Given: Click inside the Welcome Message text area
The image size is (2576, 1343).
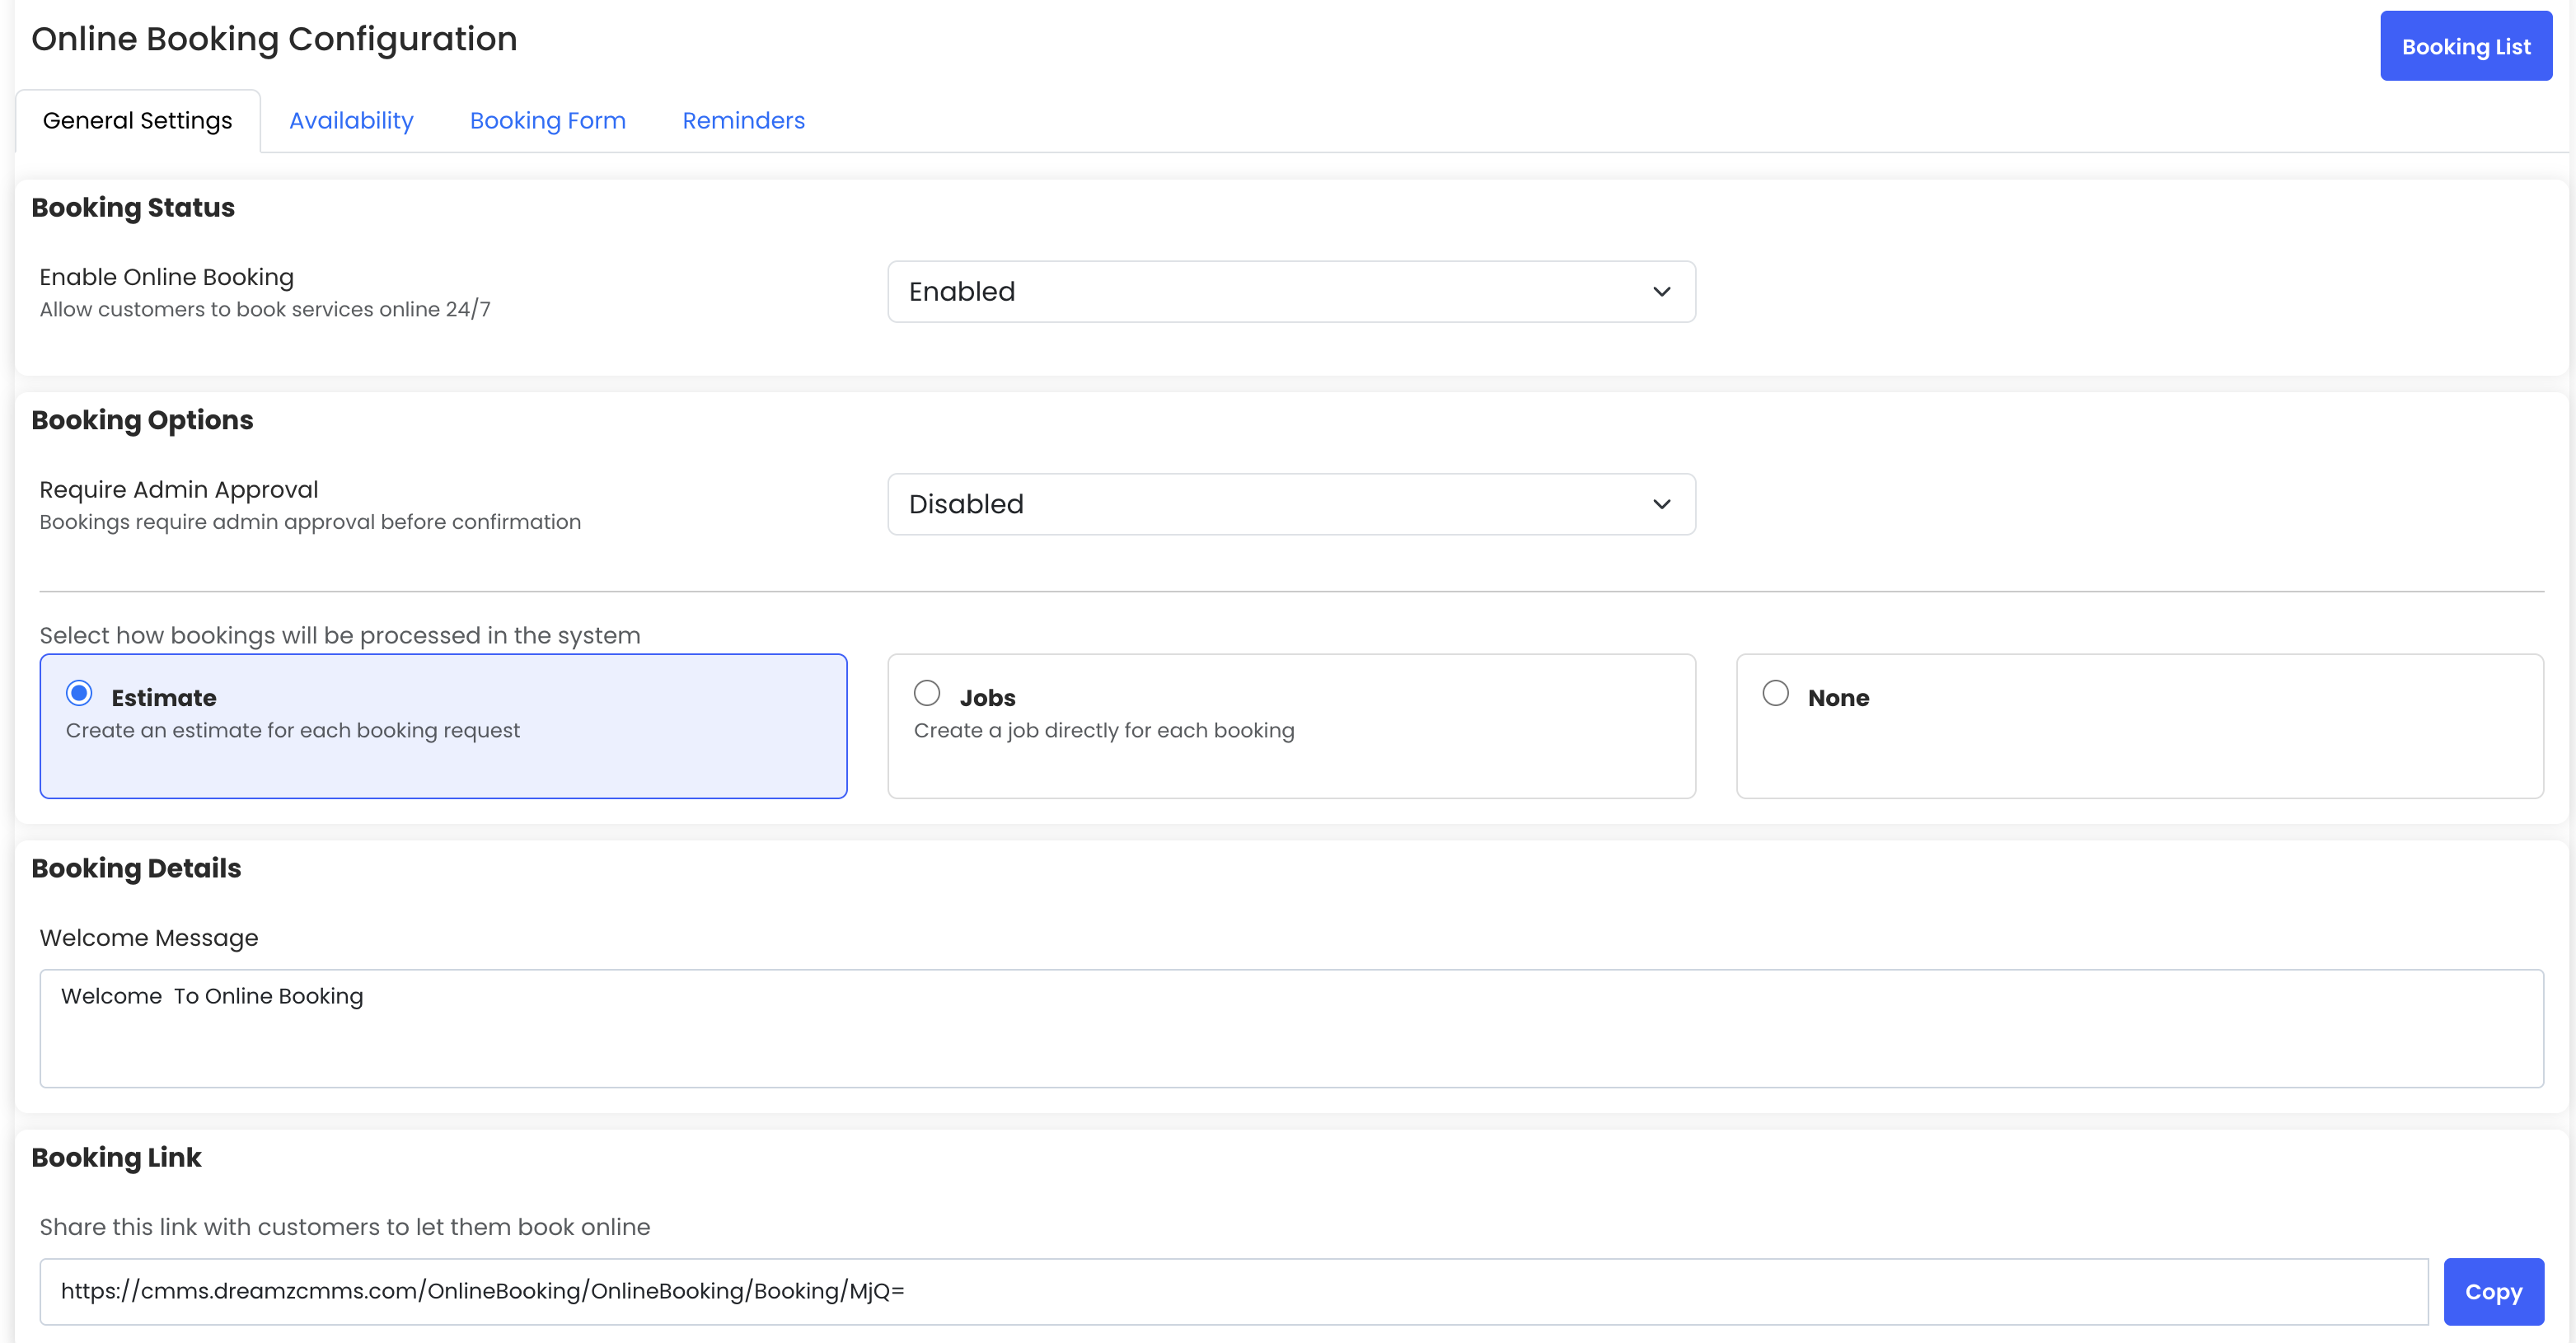Looking at the screenshot, I should click(1290, 1040).
